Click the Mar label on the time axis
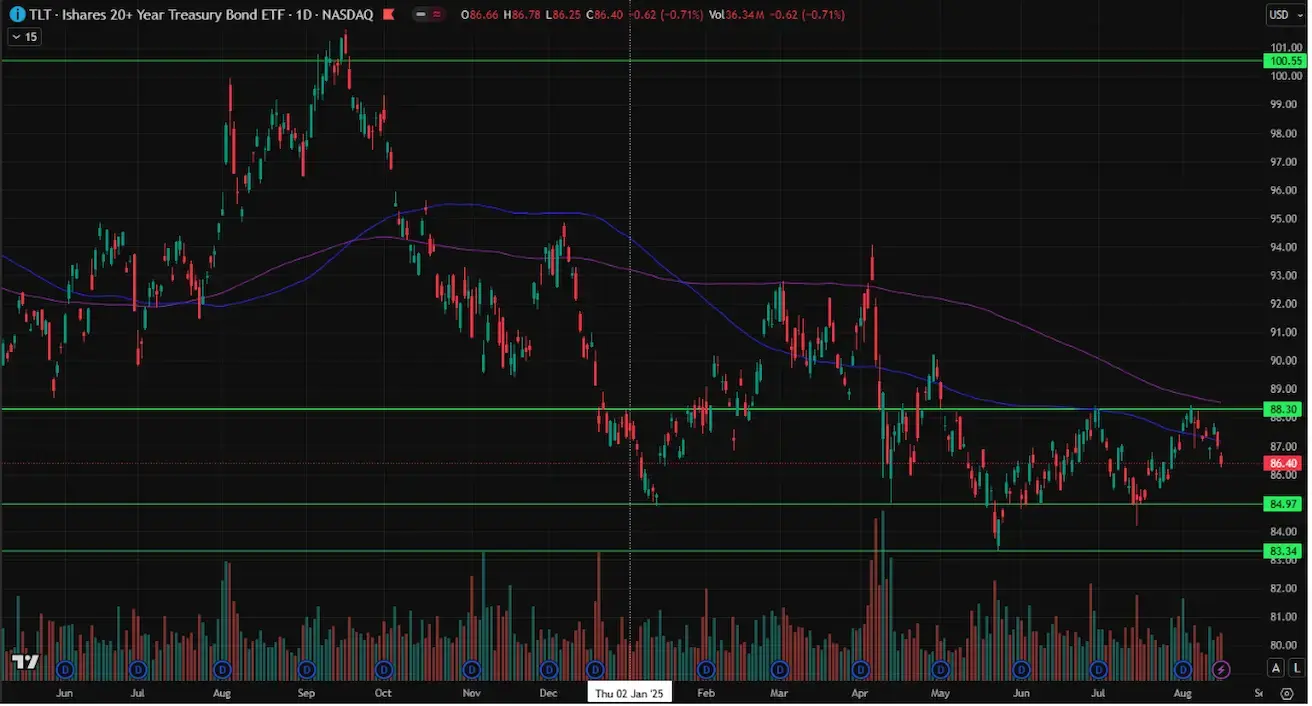1312x706 pixels. click(780, 693)
